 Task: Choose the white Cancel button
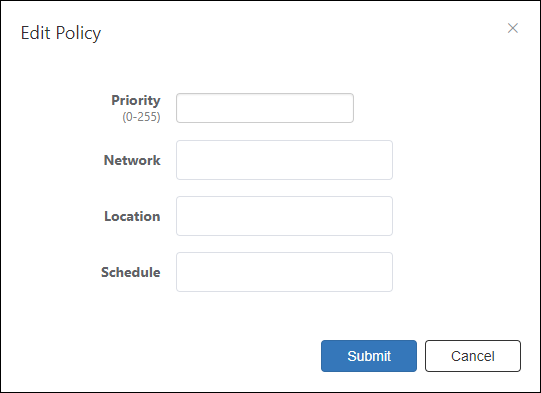(473, 356)
